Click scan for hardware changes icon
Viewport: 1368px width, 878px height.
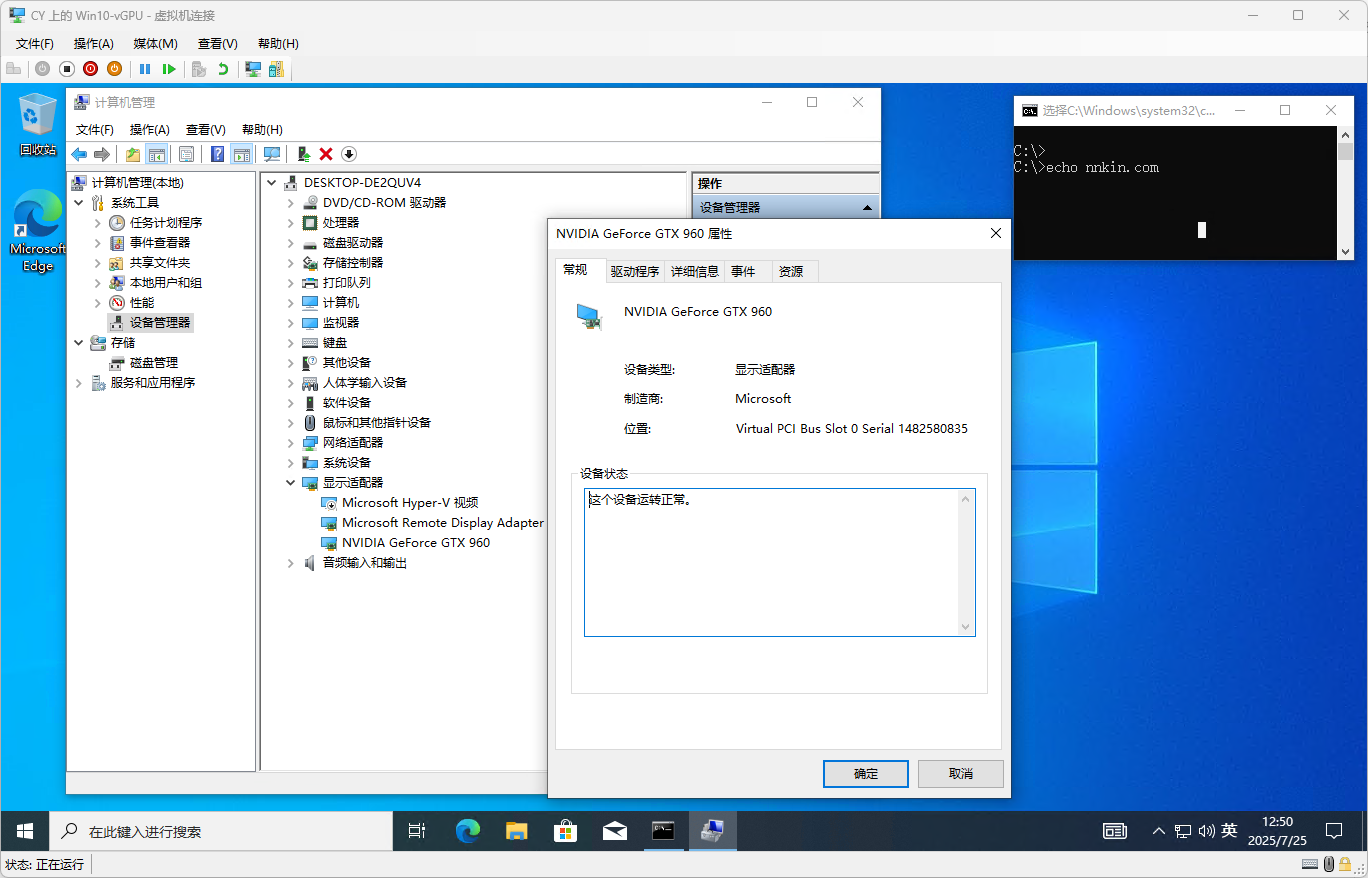(x=272, y=154)
